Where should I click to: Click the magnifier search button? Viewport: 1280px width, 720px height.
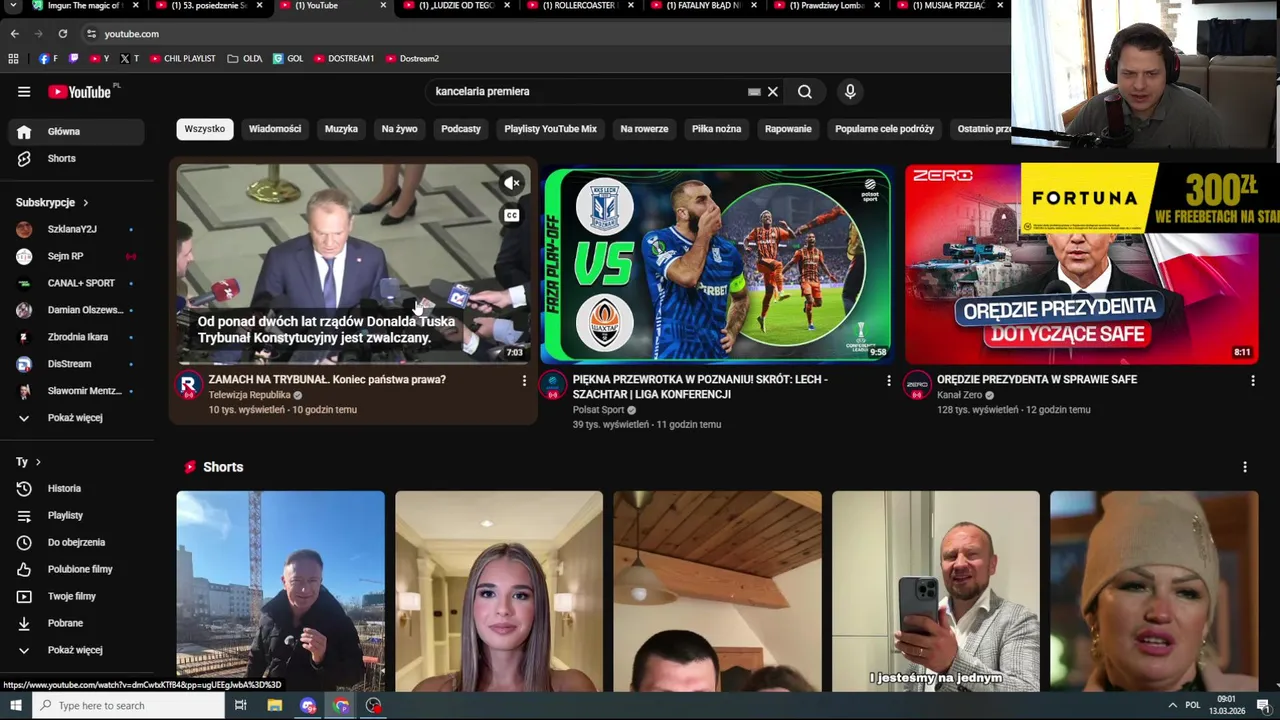(805, 92)
